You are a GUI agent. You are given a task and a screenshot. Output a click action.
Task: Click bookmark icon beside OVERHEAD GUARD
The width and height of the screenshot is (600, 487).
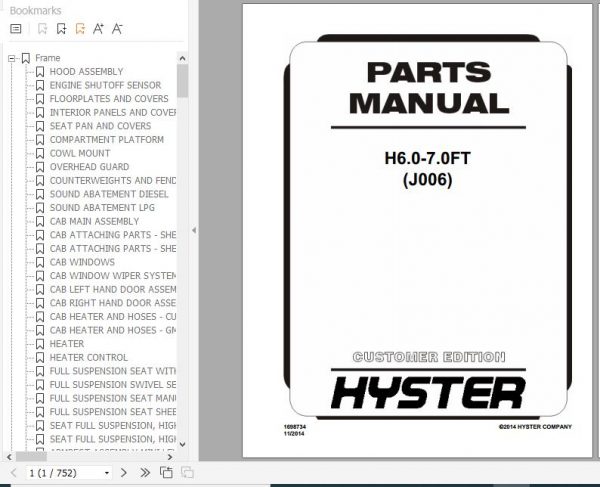[x=40, y=167]
